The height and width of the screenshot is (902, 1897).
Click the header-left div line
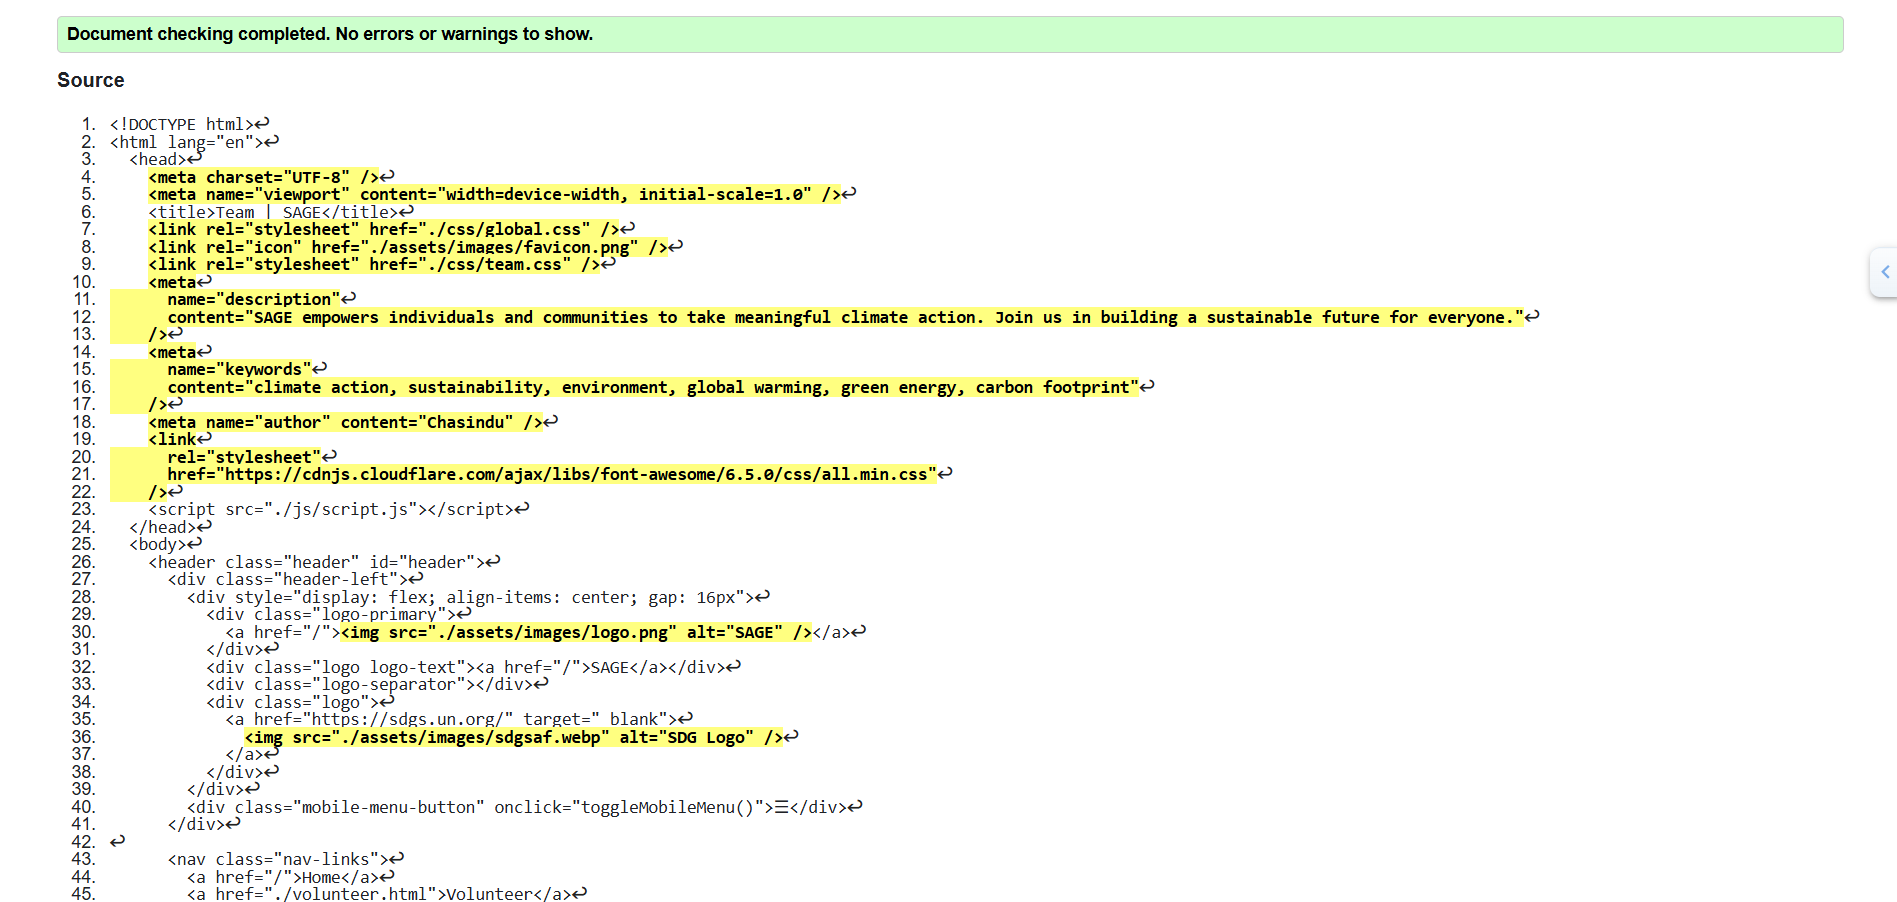tap(295, 579)
